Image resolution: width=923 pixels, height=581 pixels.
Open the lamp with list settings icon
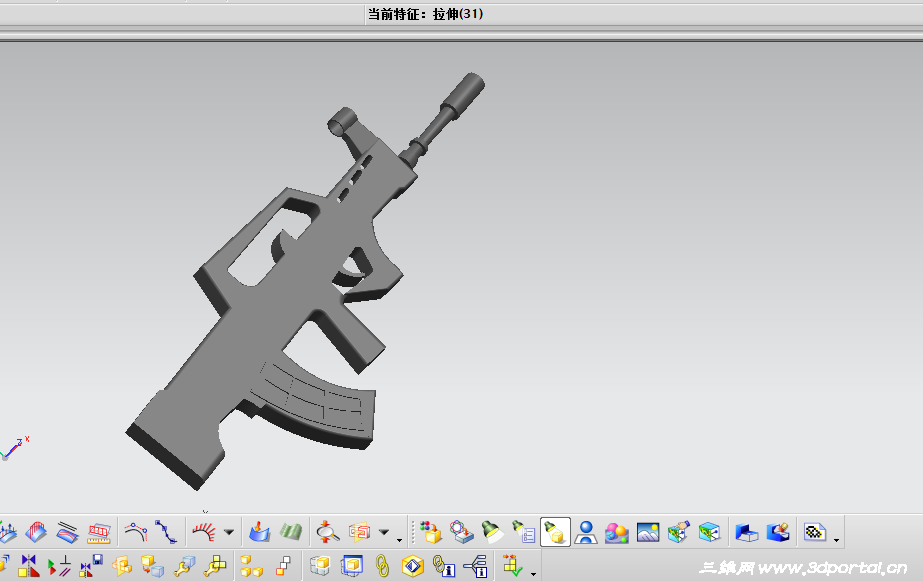click(523, 532)
